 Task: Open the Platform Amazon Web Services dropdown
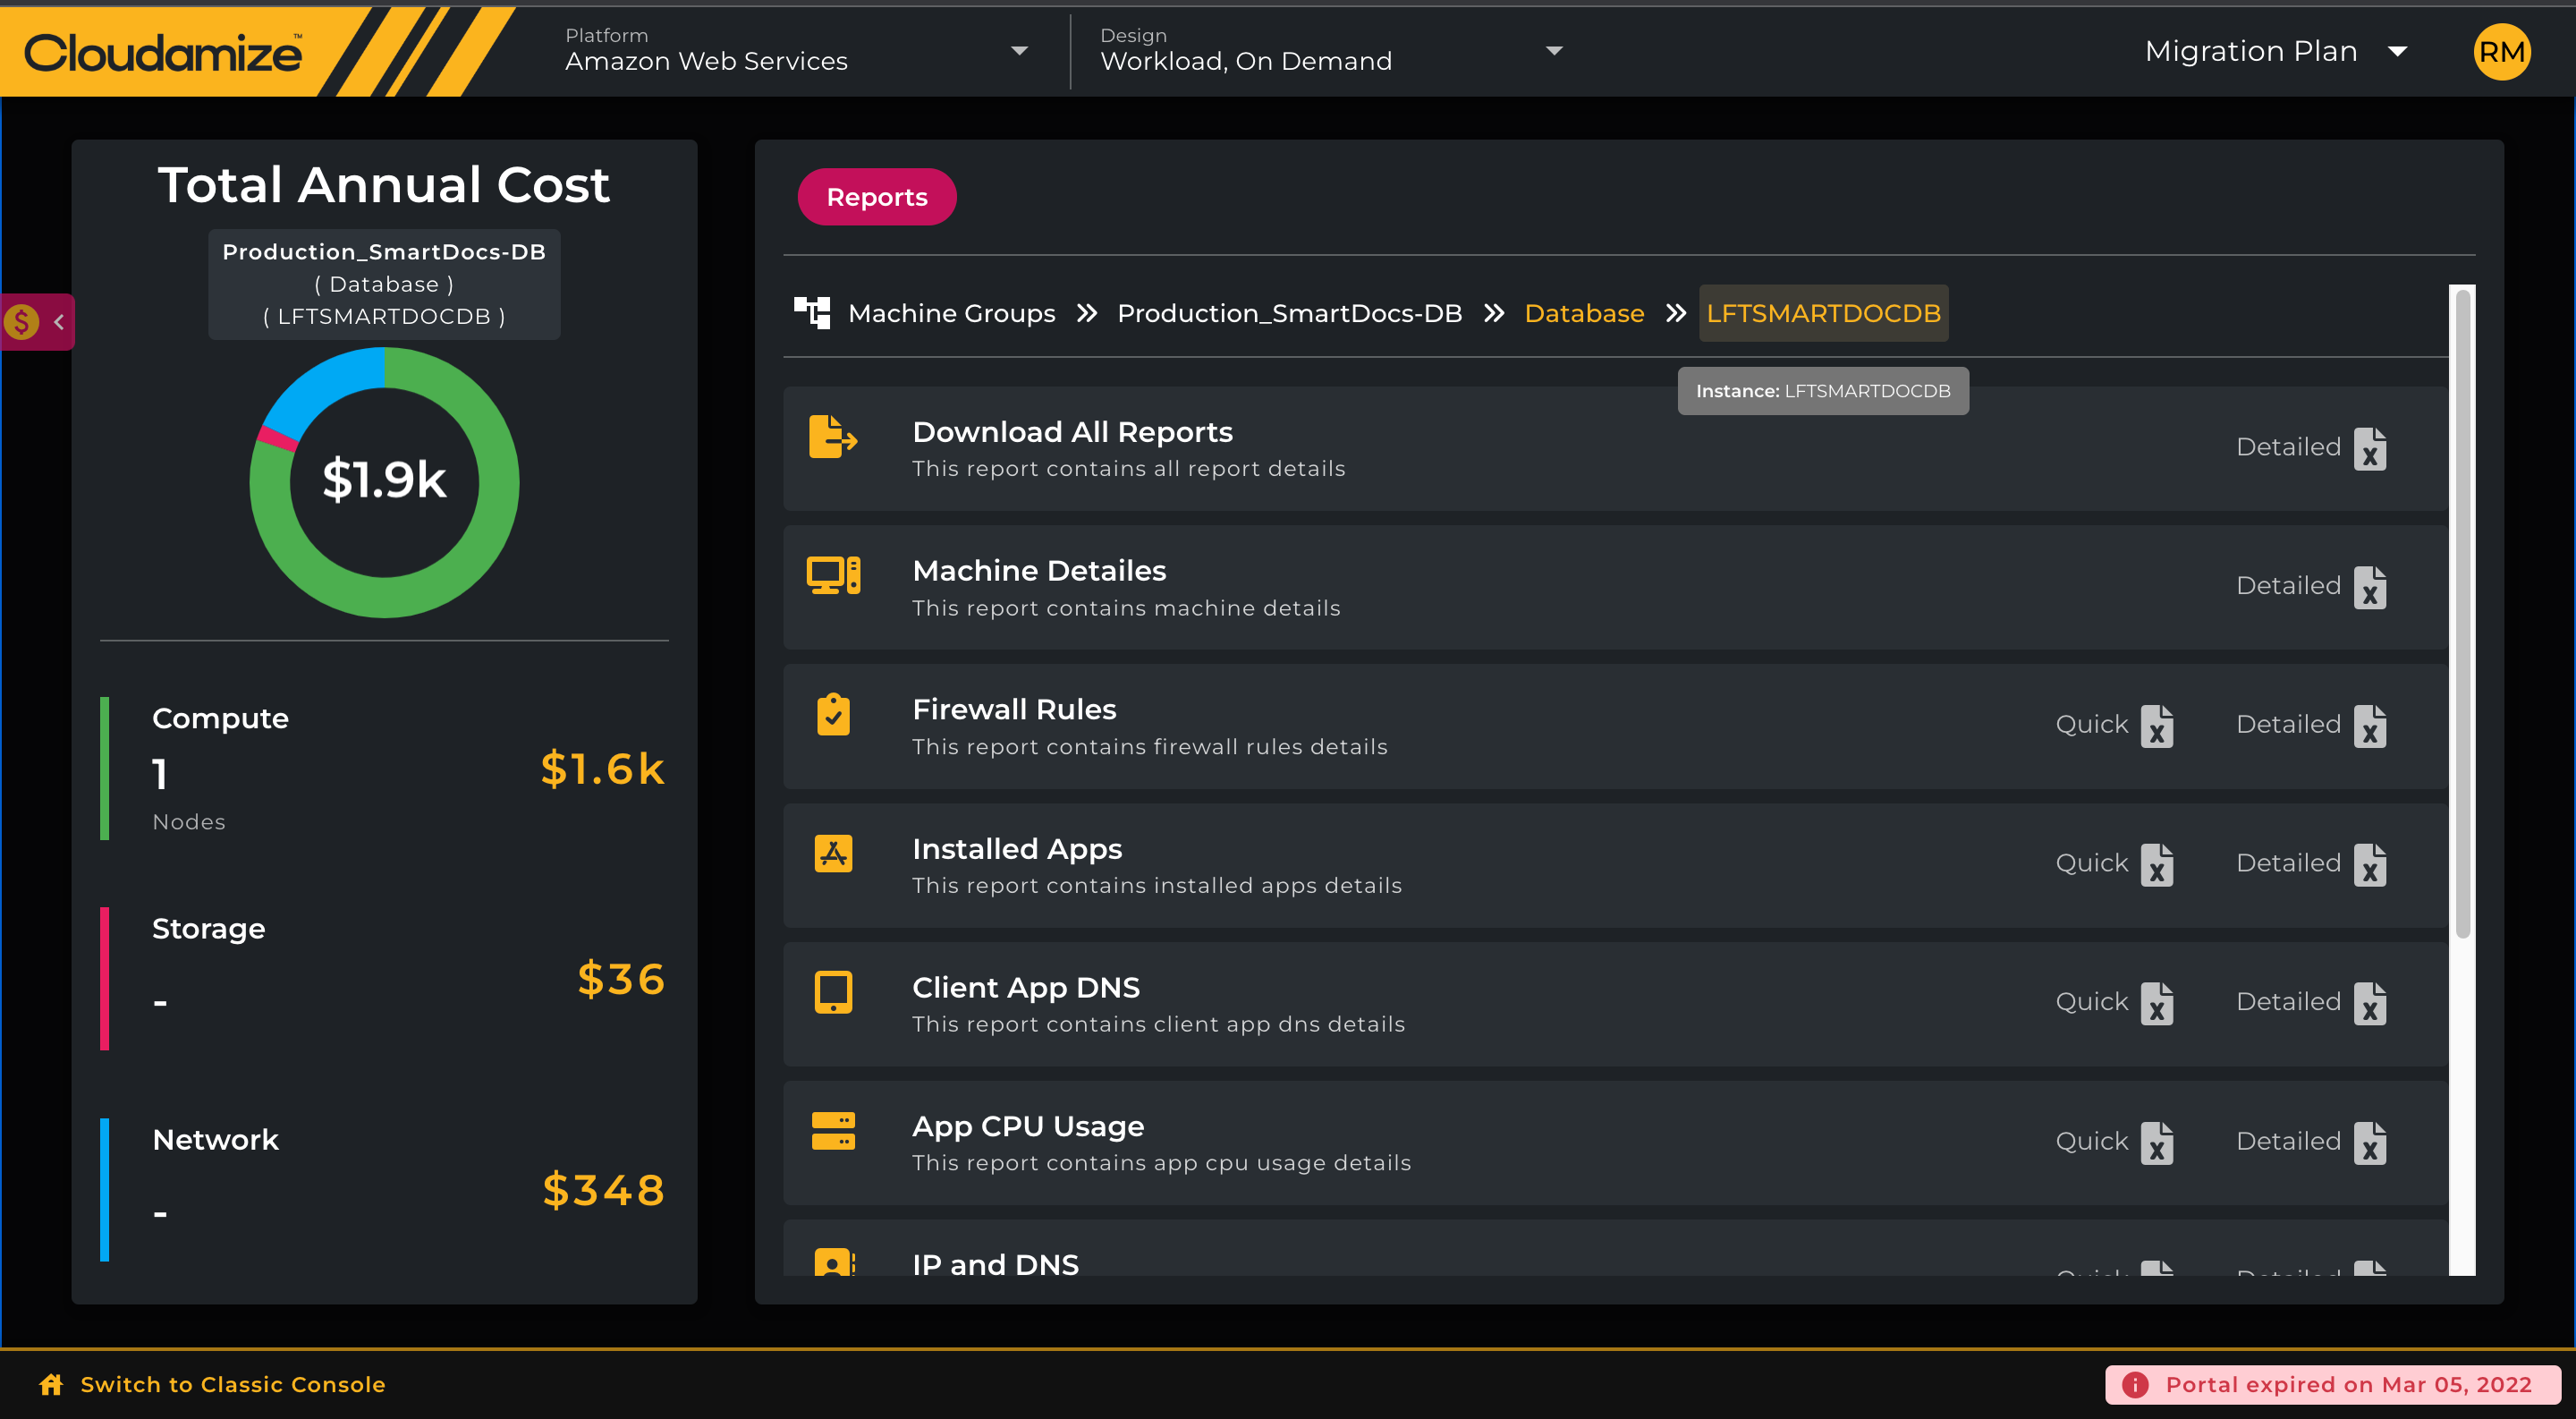pos(796,50)
